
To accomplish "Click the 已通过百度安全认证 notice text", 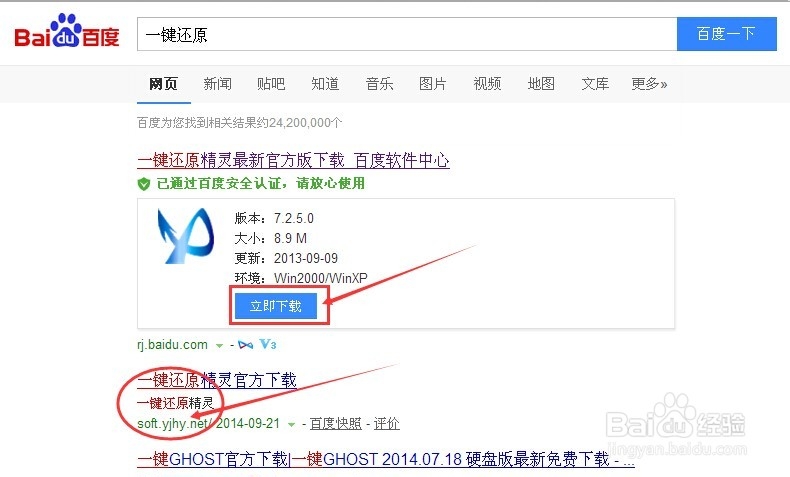I will pos(260,183).
